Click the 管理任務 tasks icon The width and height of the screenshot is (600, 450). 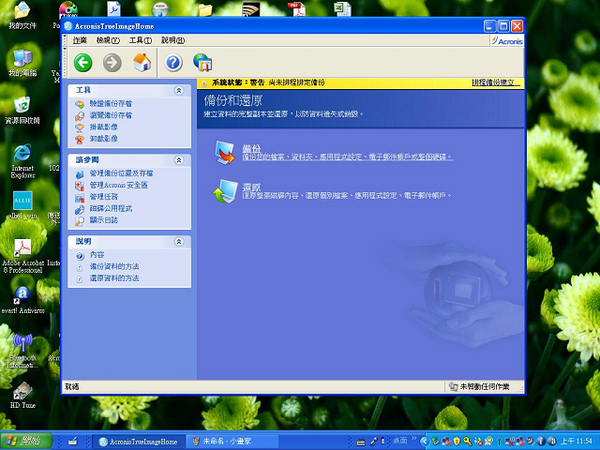(x=80, y=197)
